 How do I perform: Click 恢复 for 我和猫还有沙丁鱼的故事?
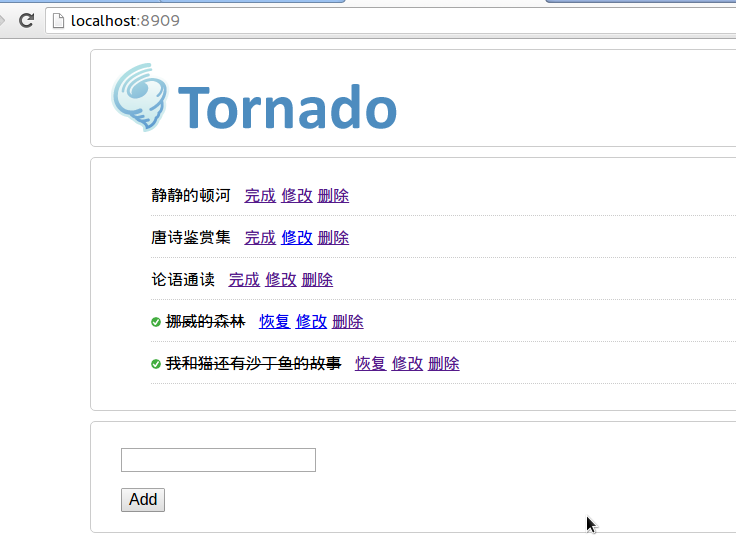coord(371,364)
